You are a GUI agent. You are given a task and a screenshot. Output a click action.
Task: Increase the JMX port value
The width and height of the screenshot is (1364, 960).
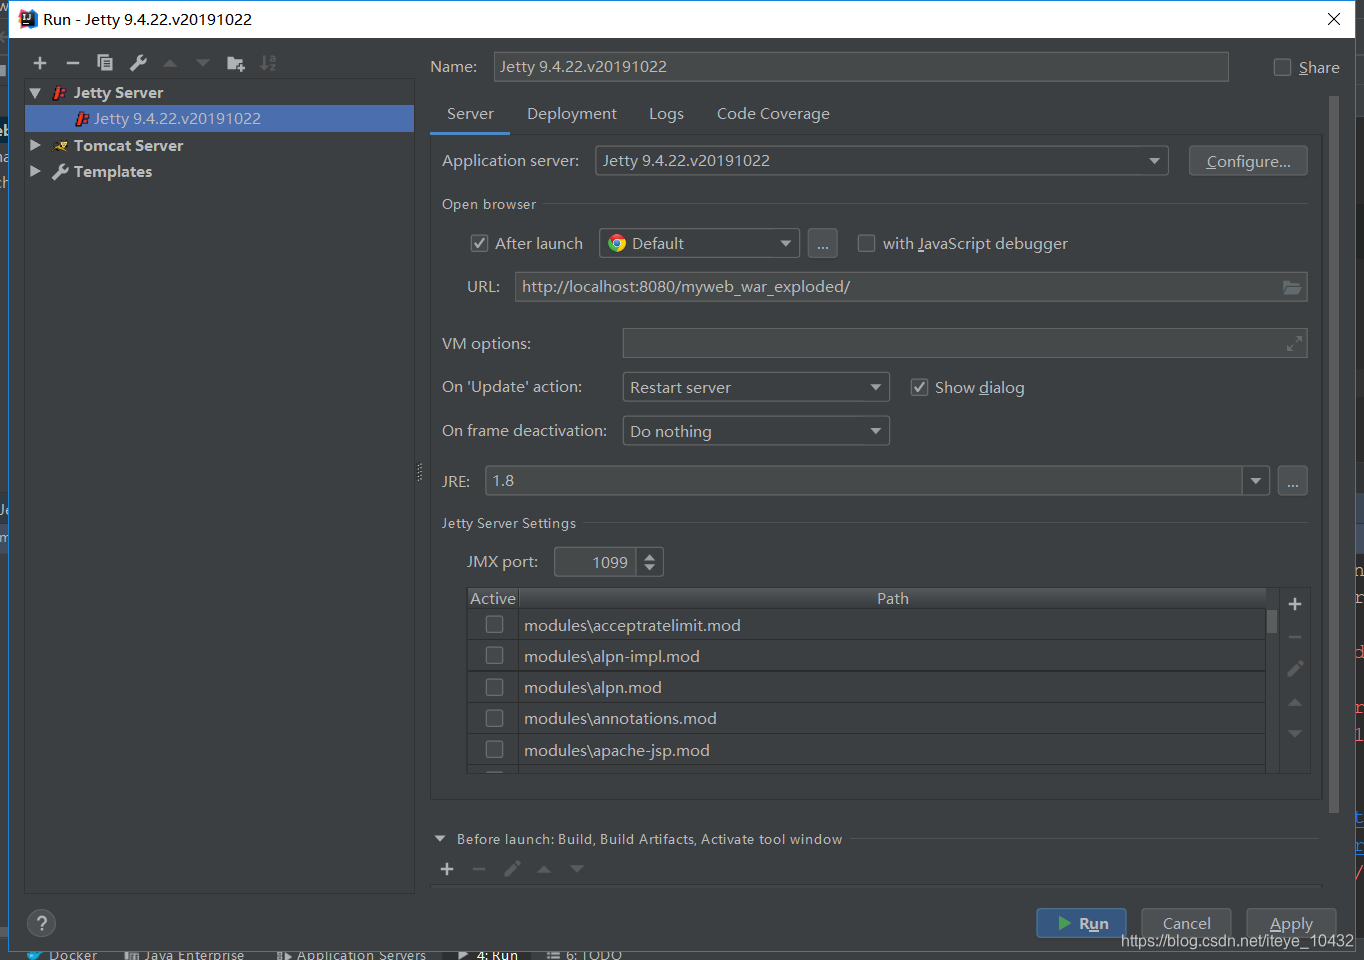650,556
